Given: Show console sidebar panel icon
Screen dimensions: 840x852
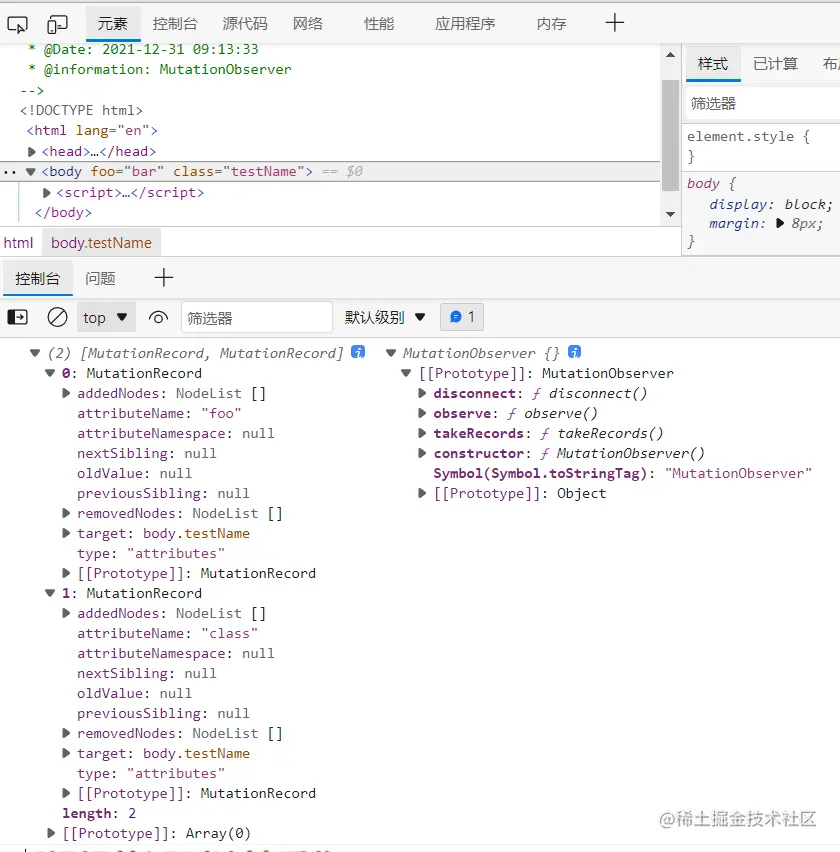Looking at the screenshot, I should tap(17, 317).
